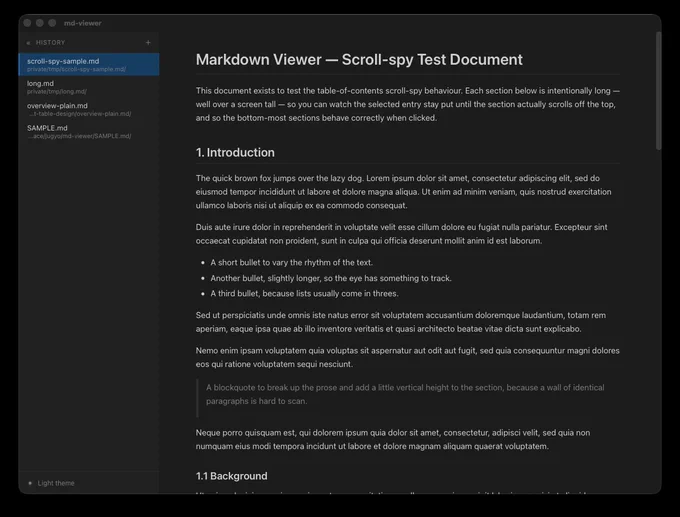This screenshot has width=680, height=517.
Task: Open scroll-spy-sample.md in the history list
Action: coord(89,65)
